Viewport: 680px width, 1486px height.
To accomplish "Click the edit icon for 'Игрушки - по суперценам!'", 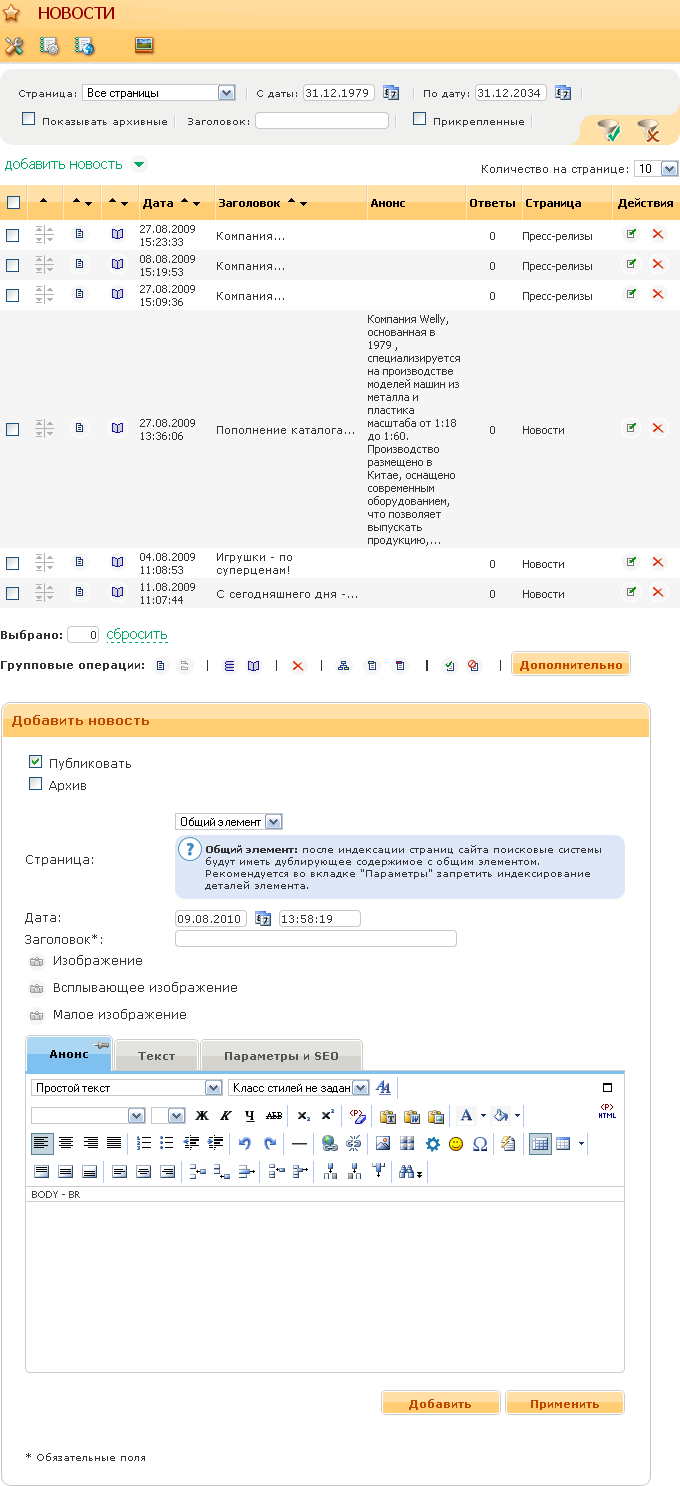I will pyautogui.click(x=631, y=563).
